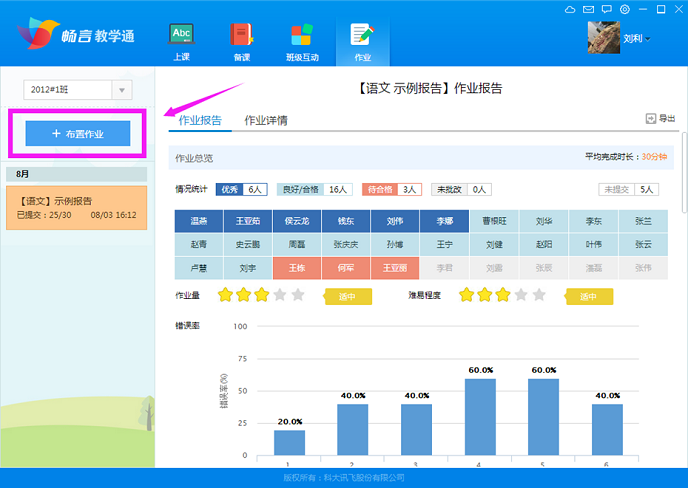The width and height of the screenshot is (688, 488).
Task: Switch to the 作业详情 tab
Action: pyautogui.click(x=266, y=121)
